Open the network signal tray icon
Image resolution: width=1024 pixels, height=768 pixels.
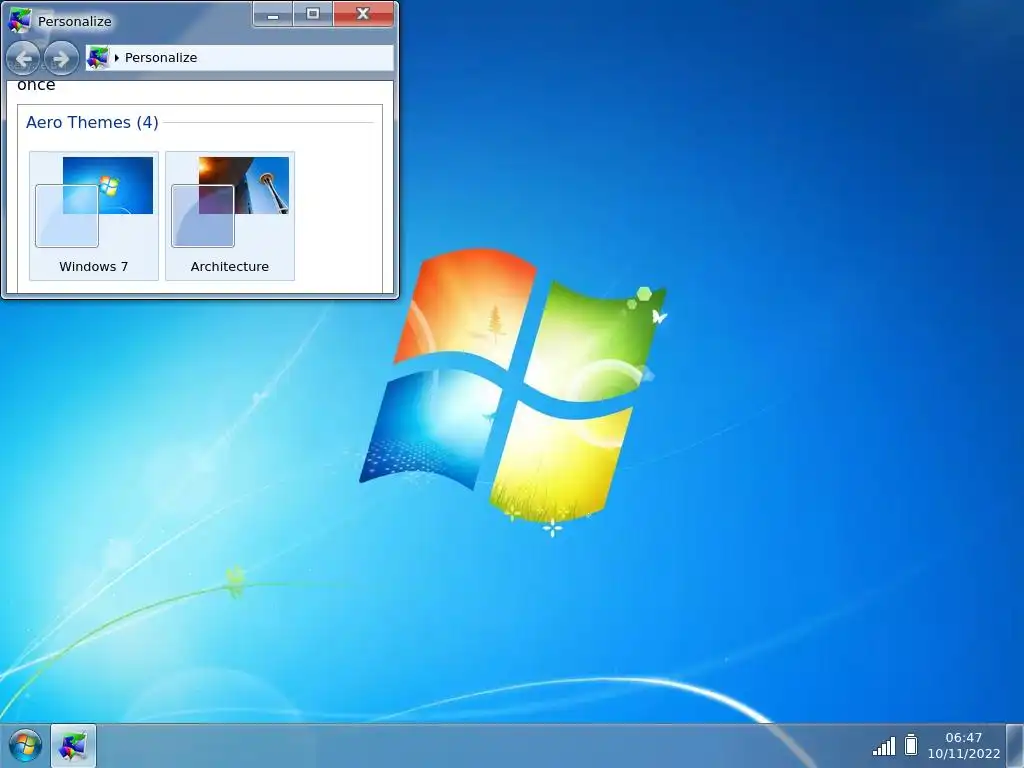(884, 745)
